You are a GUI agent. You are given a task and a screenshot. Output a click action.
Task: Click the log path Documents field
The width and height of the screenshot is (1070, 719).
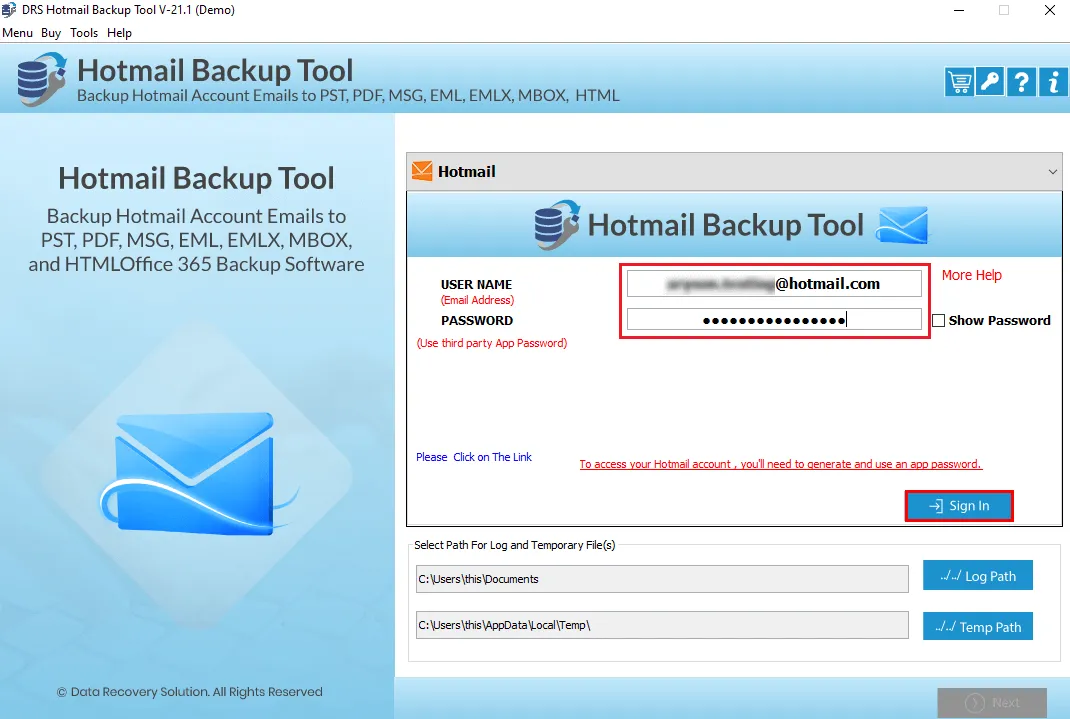(662, 579)
